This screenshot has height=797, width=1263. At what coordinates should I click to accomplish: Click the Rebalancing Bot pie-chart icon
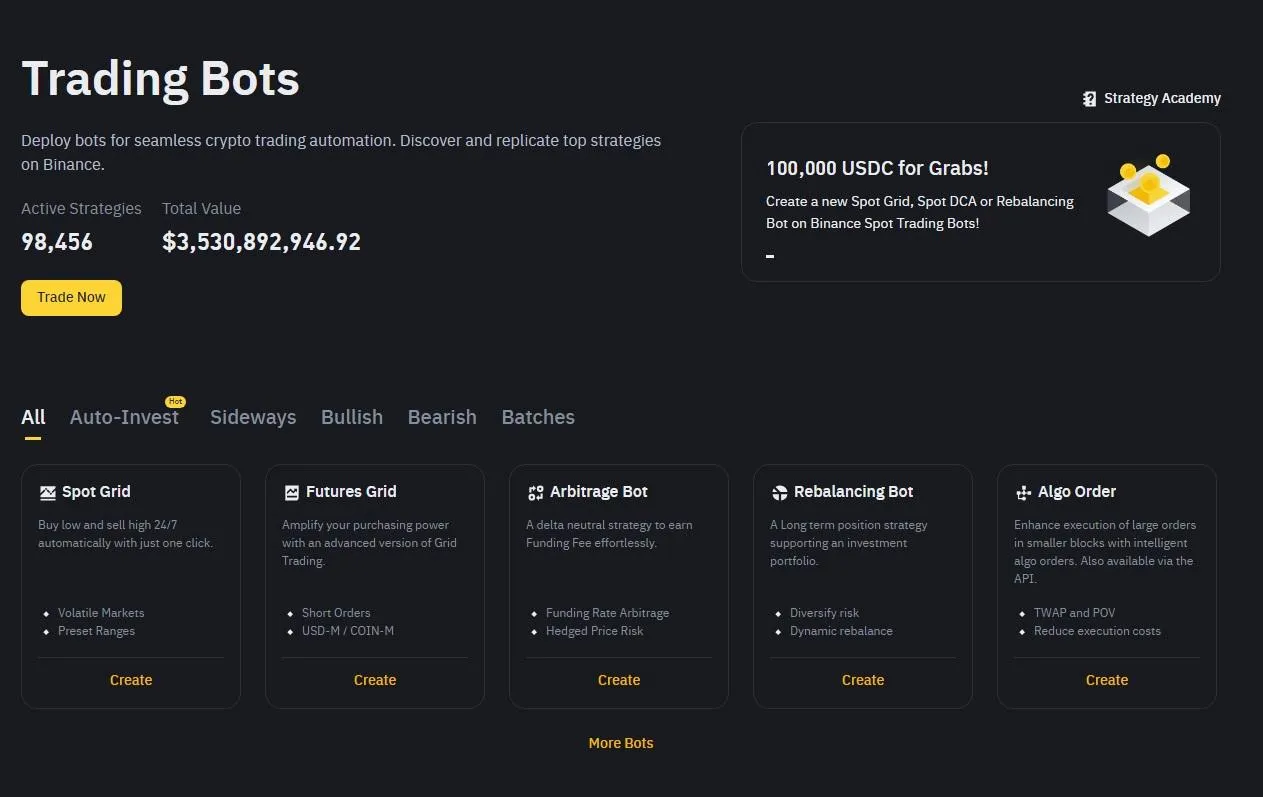(779, 491)
